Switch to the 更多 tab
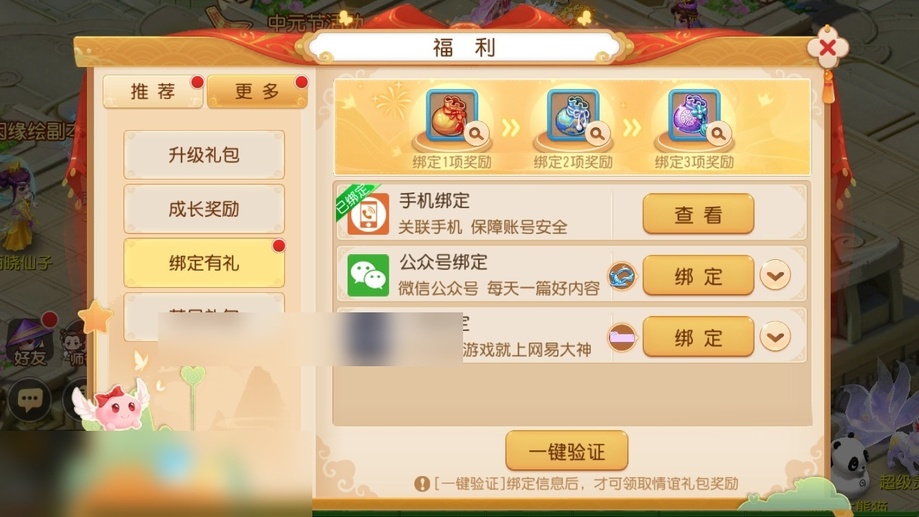Viewport: 919px width, 517px height. click(x=257, y=91)
